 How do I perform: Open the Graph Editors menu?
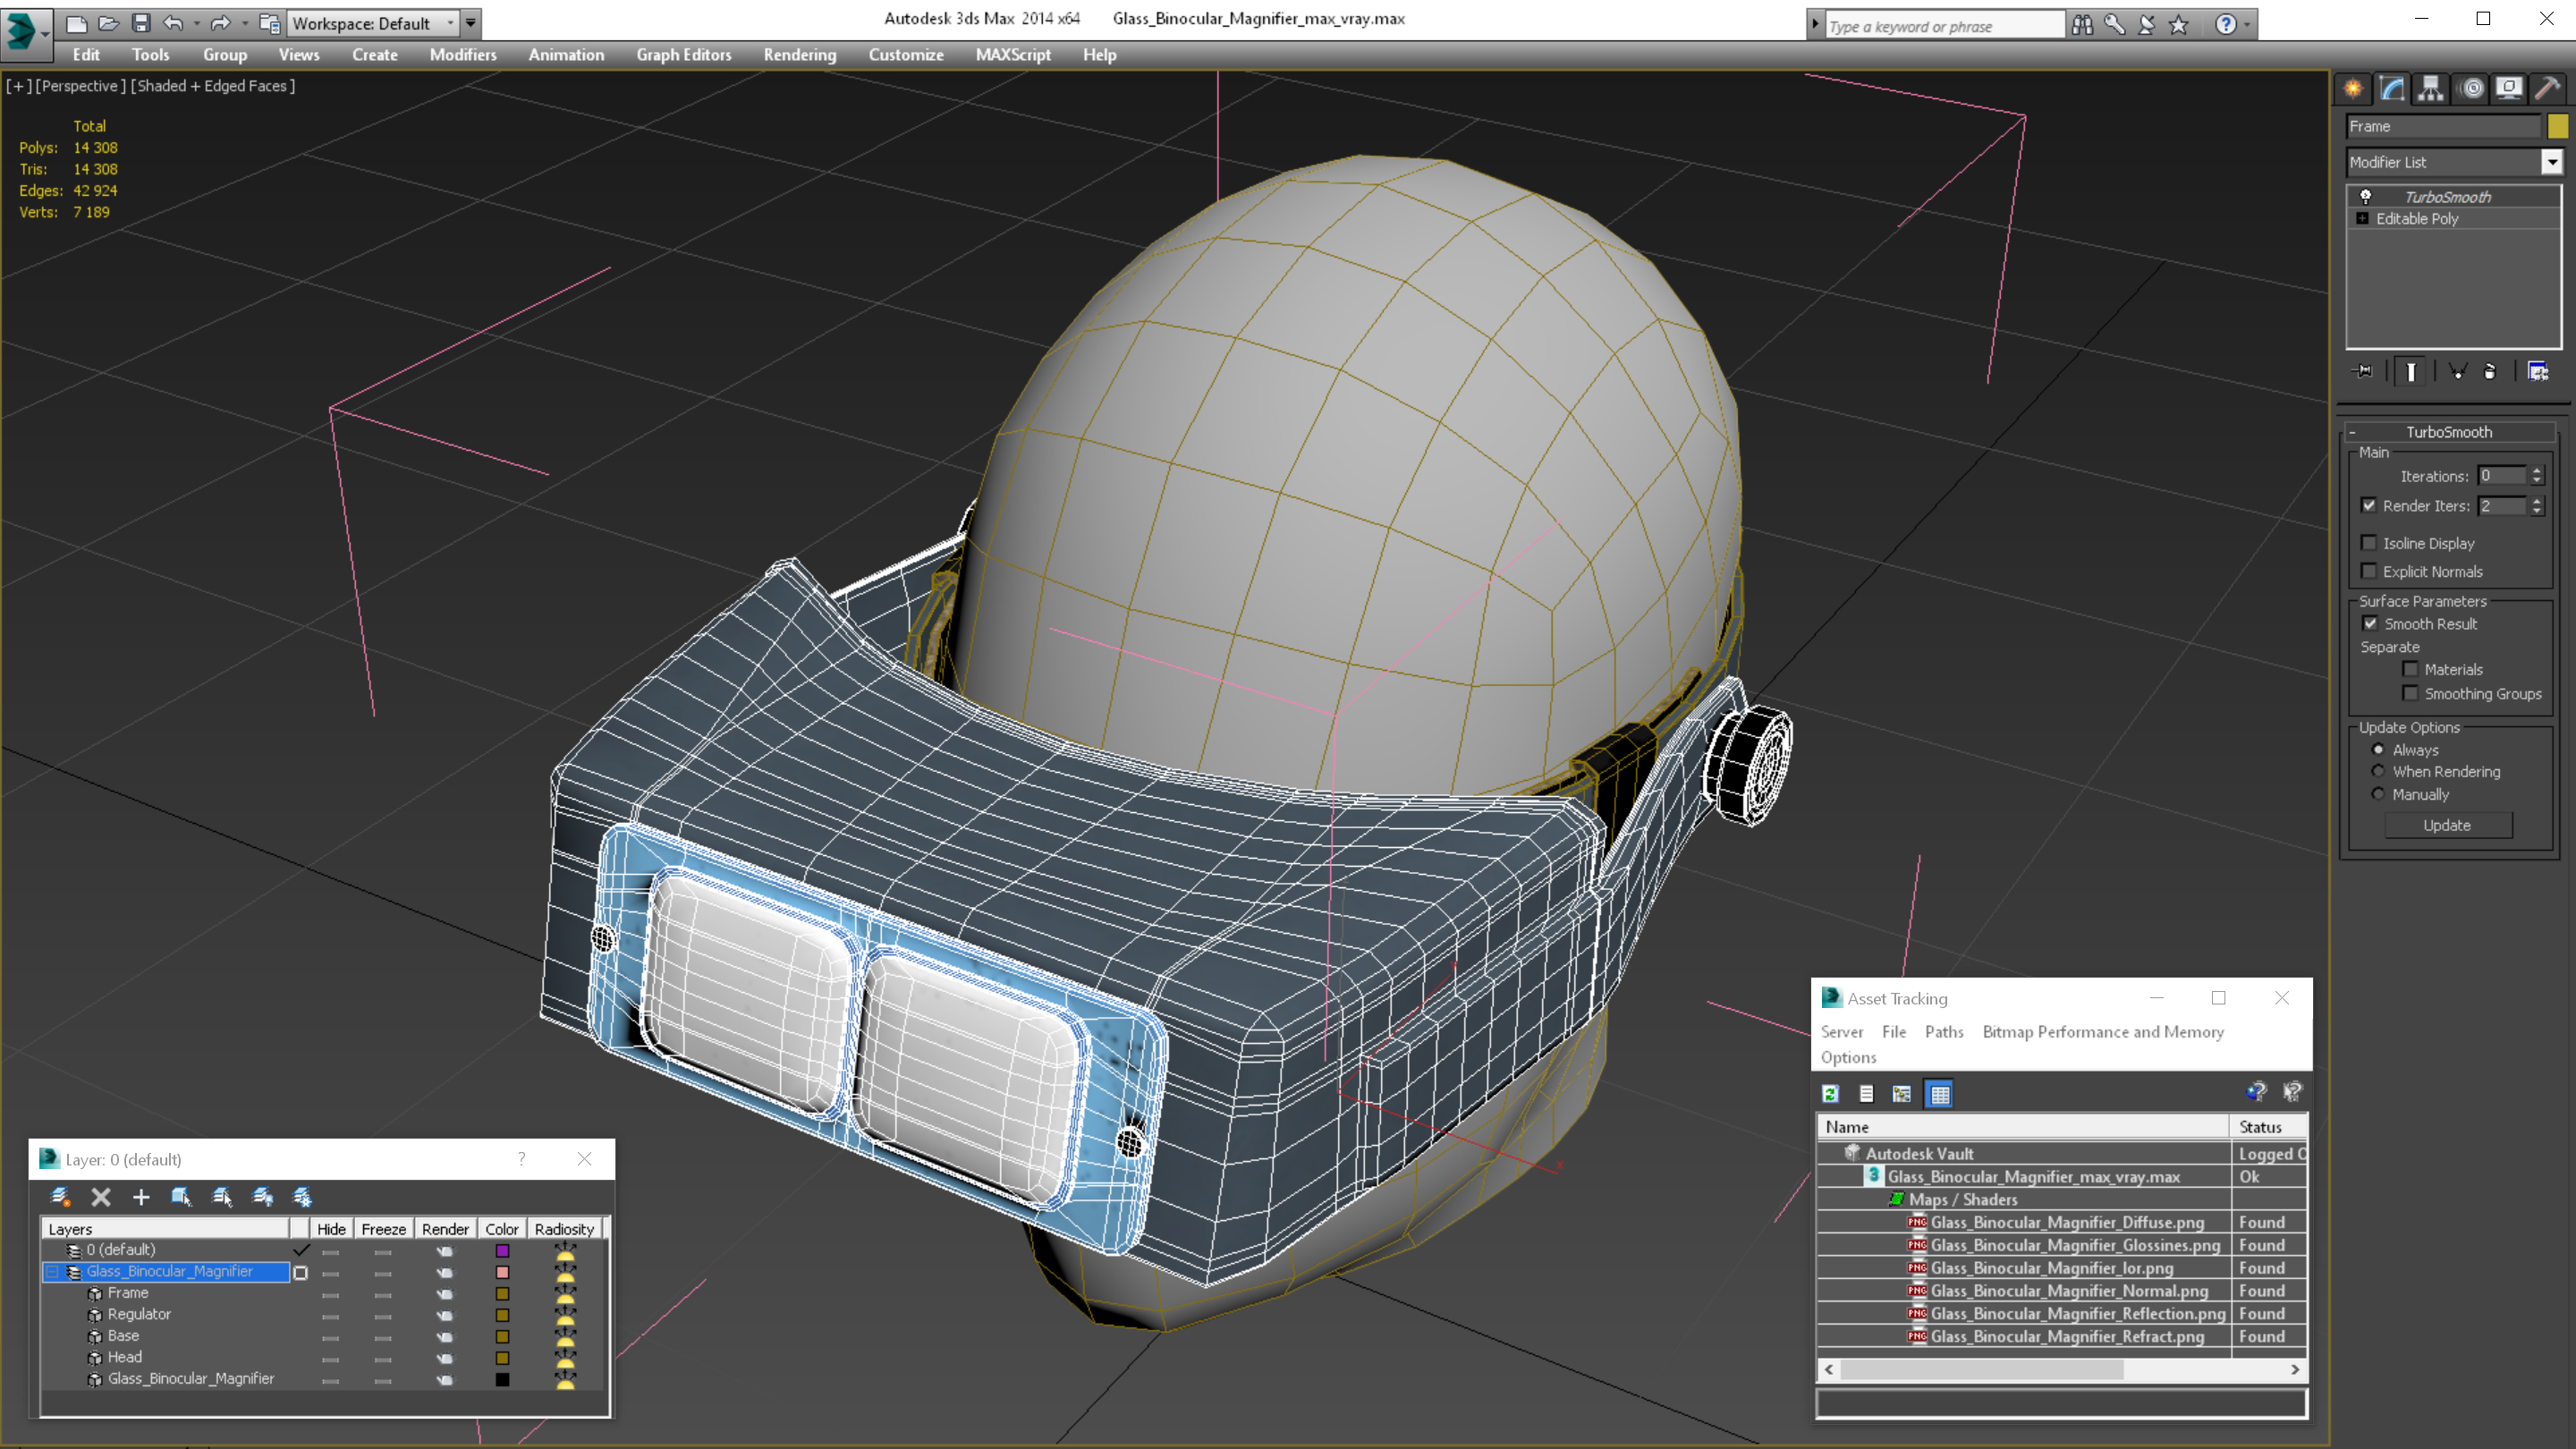(684, 55)
